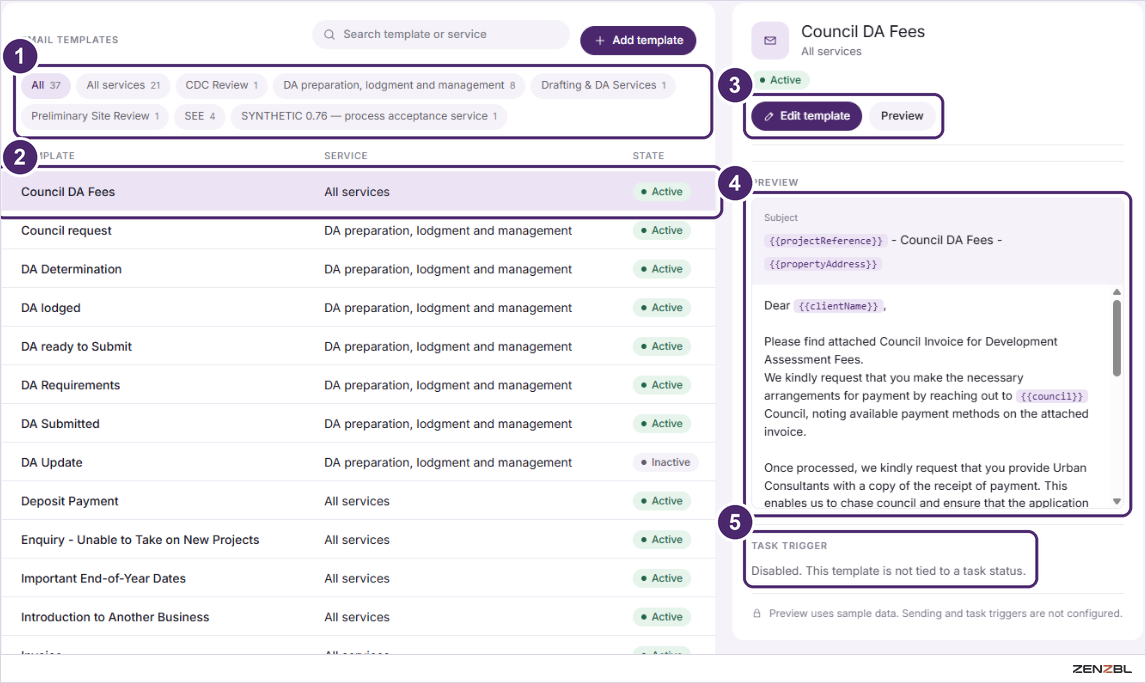Open the DA lodged template
Screen dimensions: 1146x683
click(358, 308)
